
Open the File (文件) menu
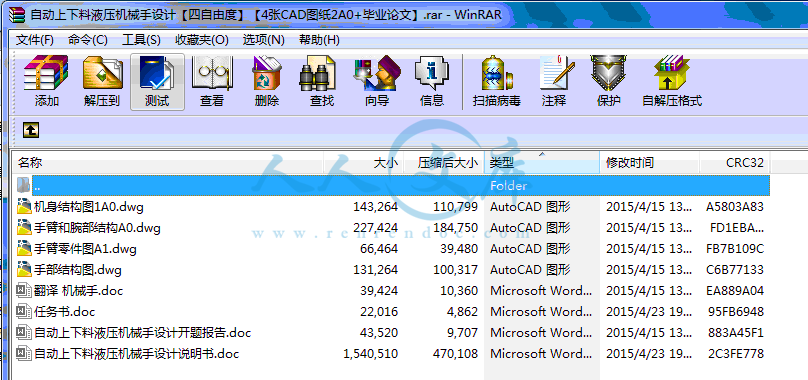point(35,40)
